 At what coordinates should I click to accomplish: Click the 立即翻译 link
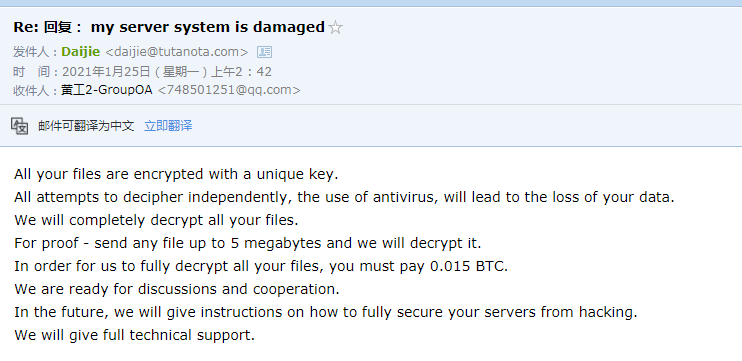point(168,126)
